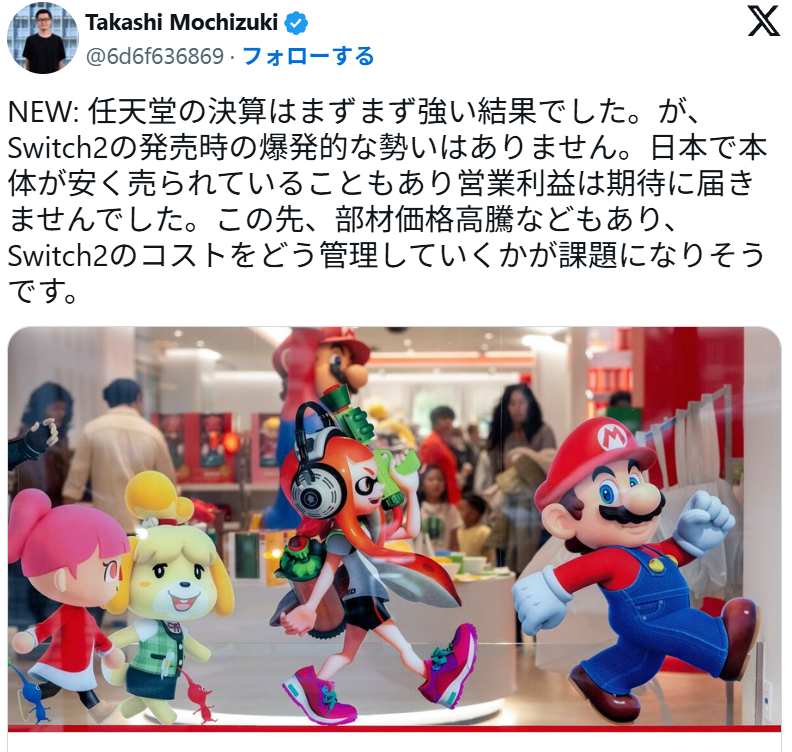Open the @6d6f636869 handle link

[155, 56]
